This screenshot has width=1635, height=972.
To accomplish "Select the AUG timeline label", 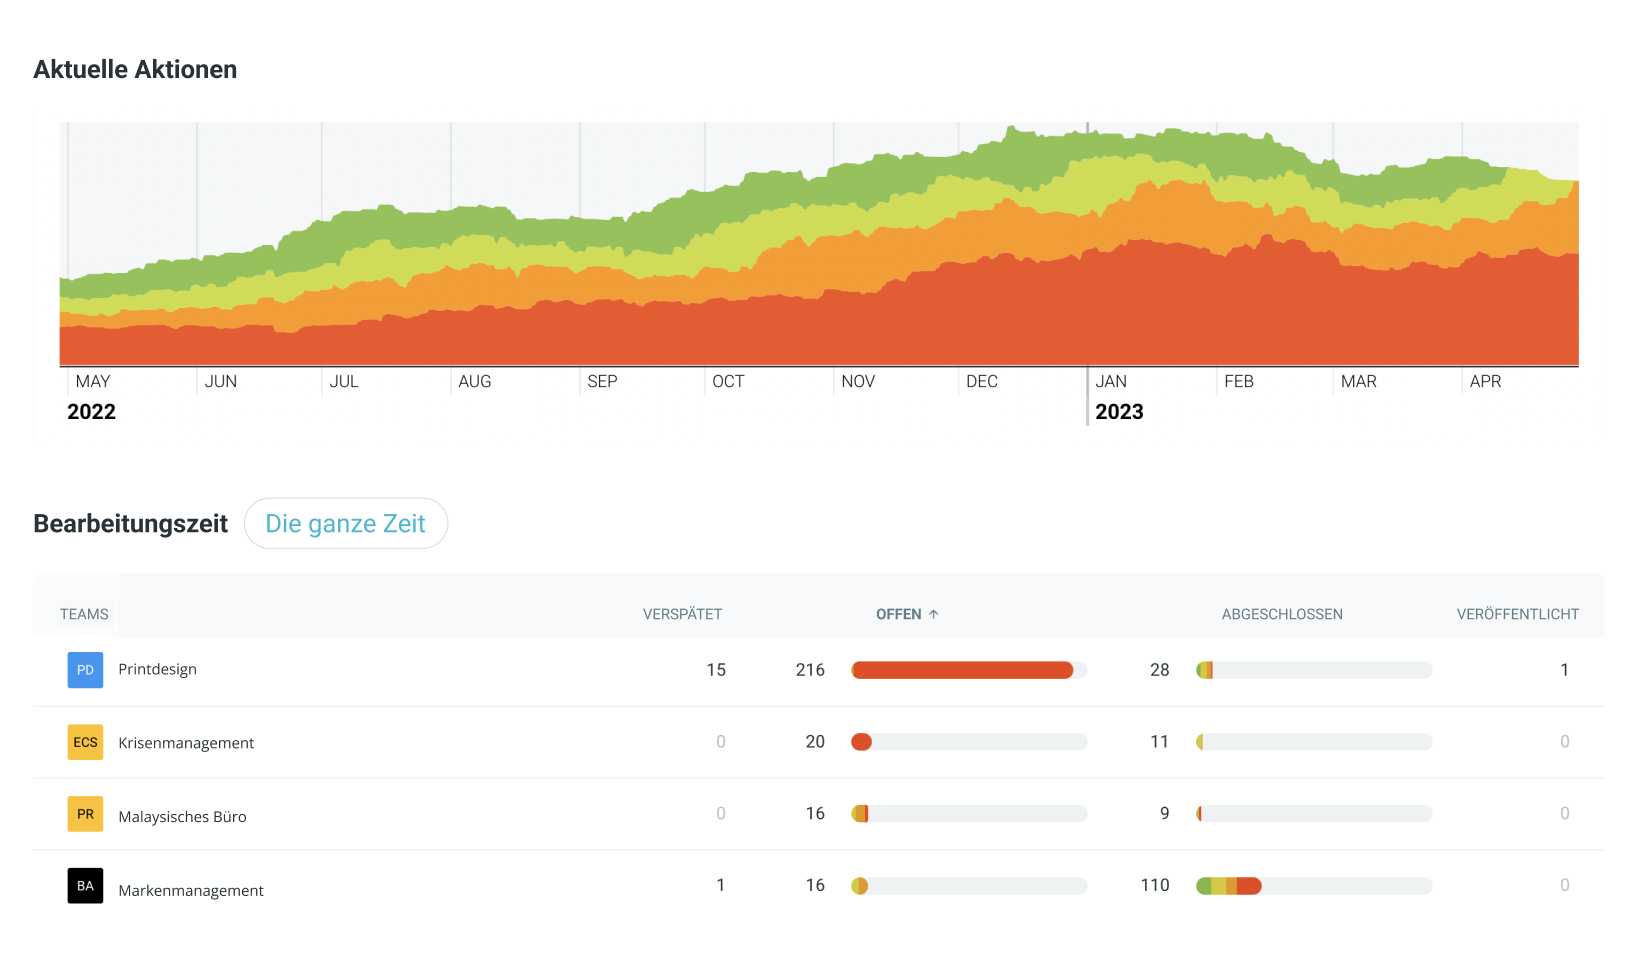I will point(475,381).
